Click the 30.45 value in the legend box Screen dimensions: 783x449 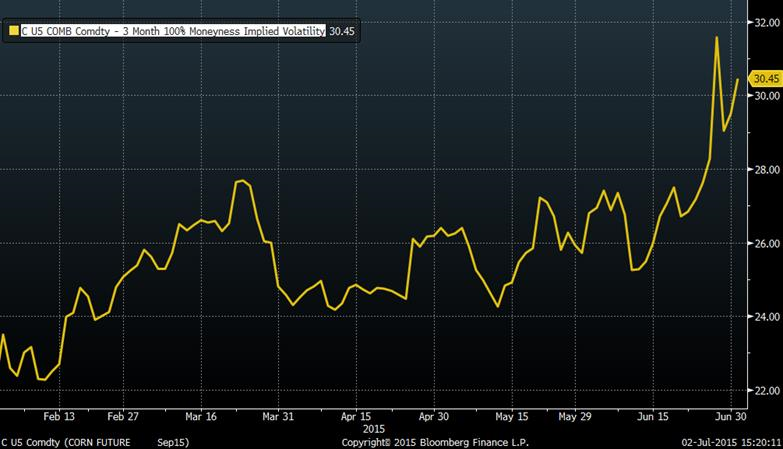point(342,32)
